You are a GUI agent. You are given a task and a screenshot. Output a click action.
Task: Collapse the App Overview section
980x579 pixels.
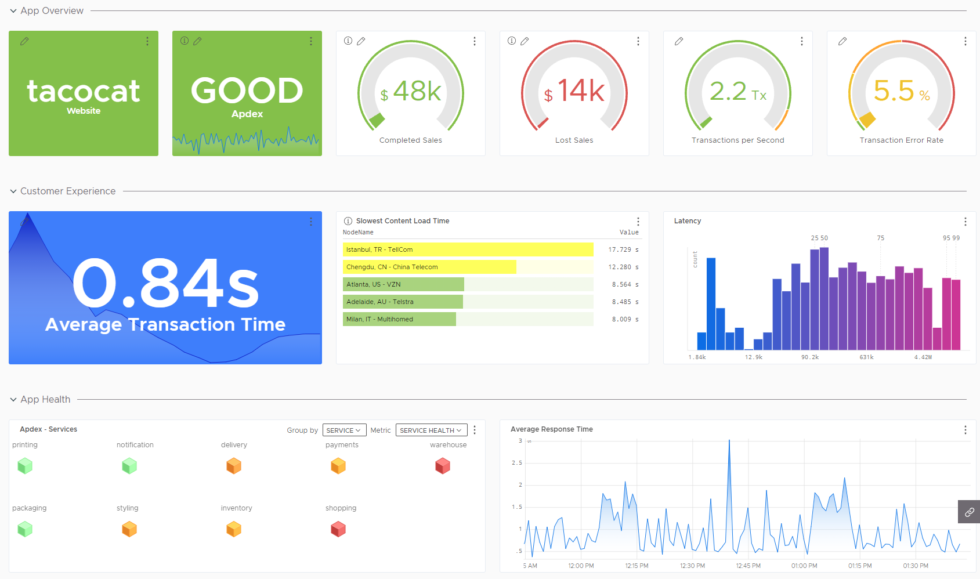(x=11, y=13)
